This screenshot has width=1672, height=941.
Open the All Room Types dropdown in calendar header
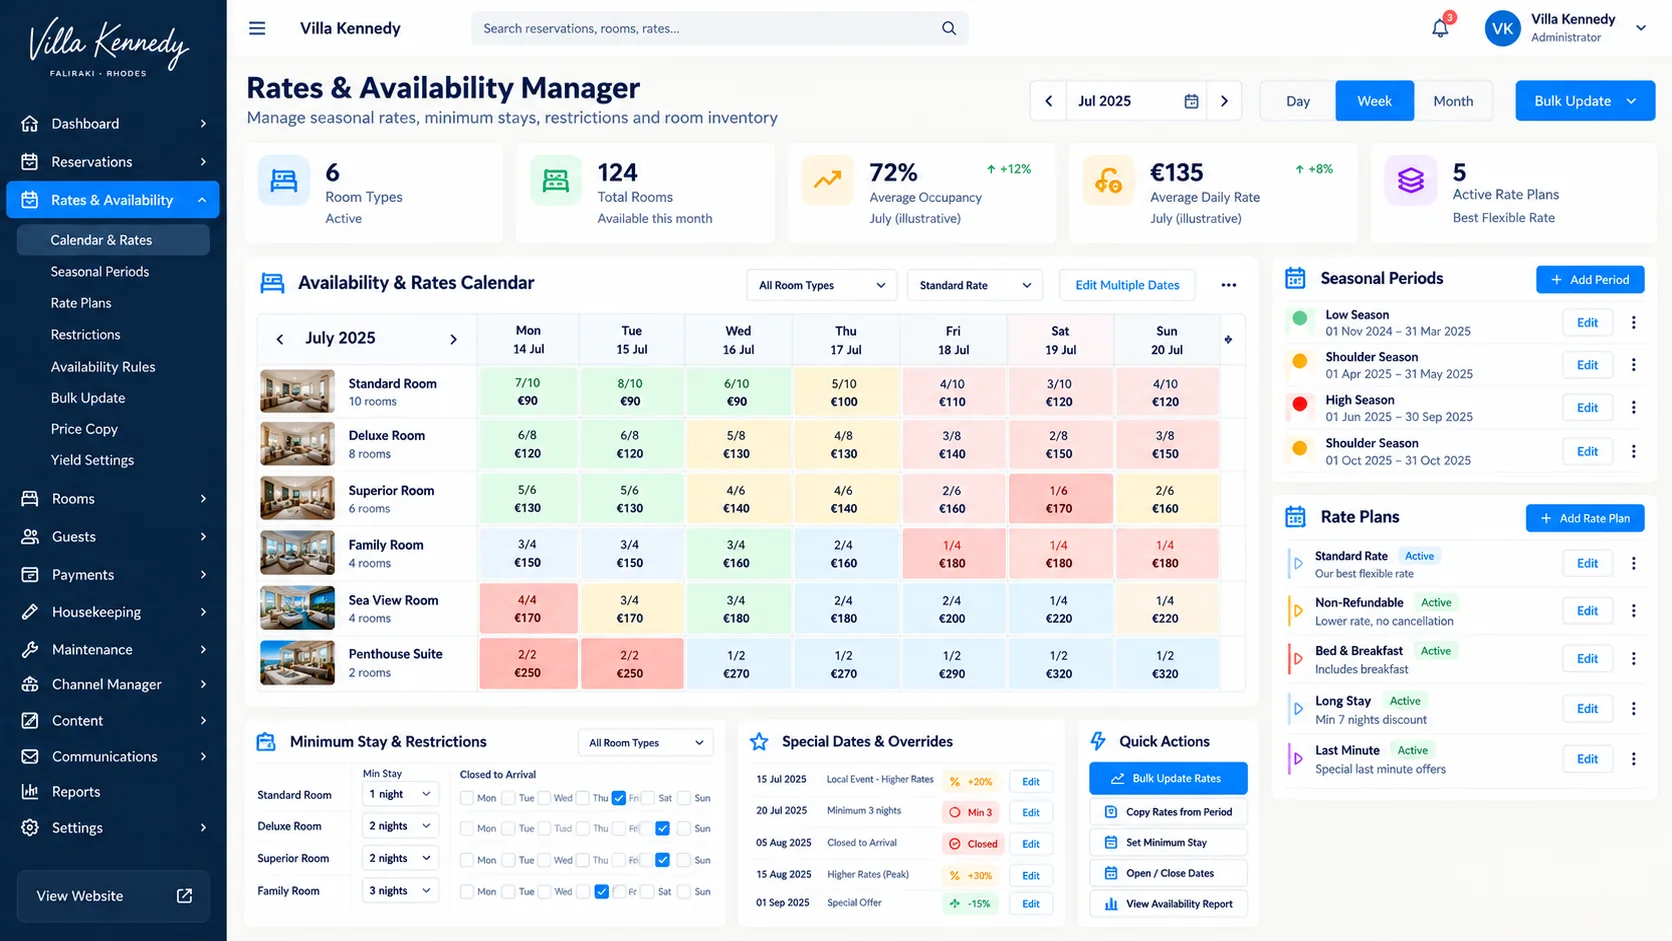coord(821,285)
